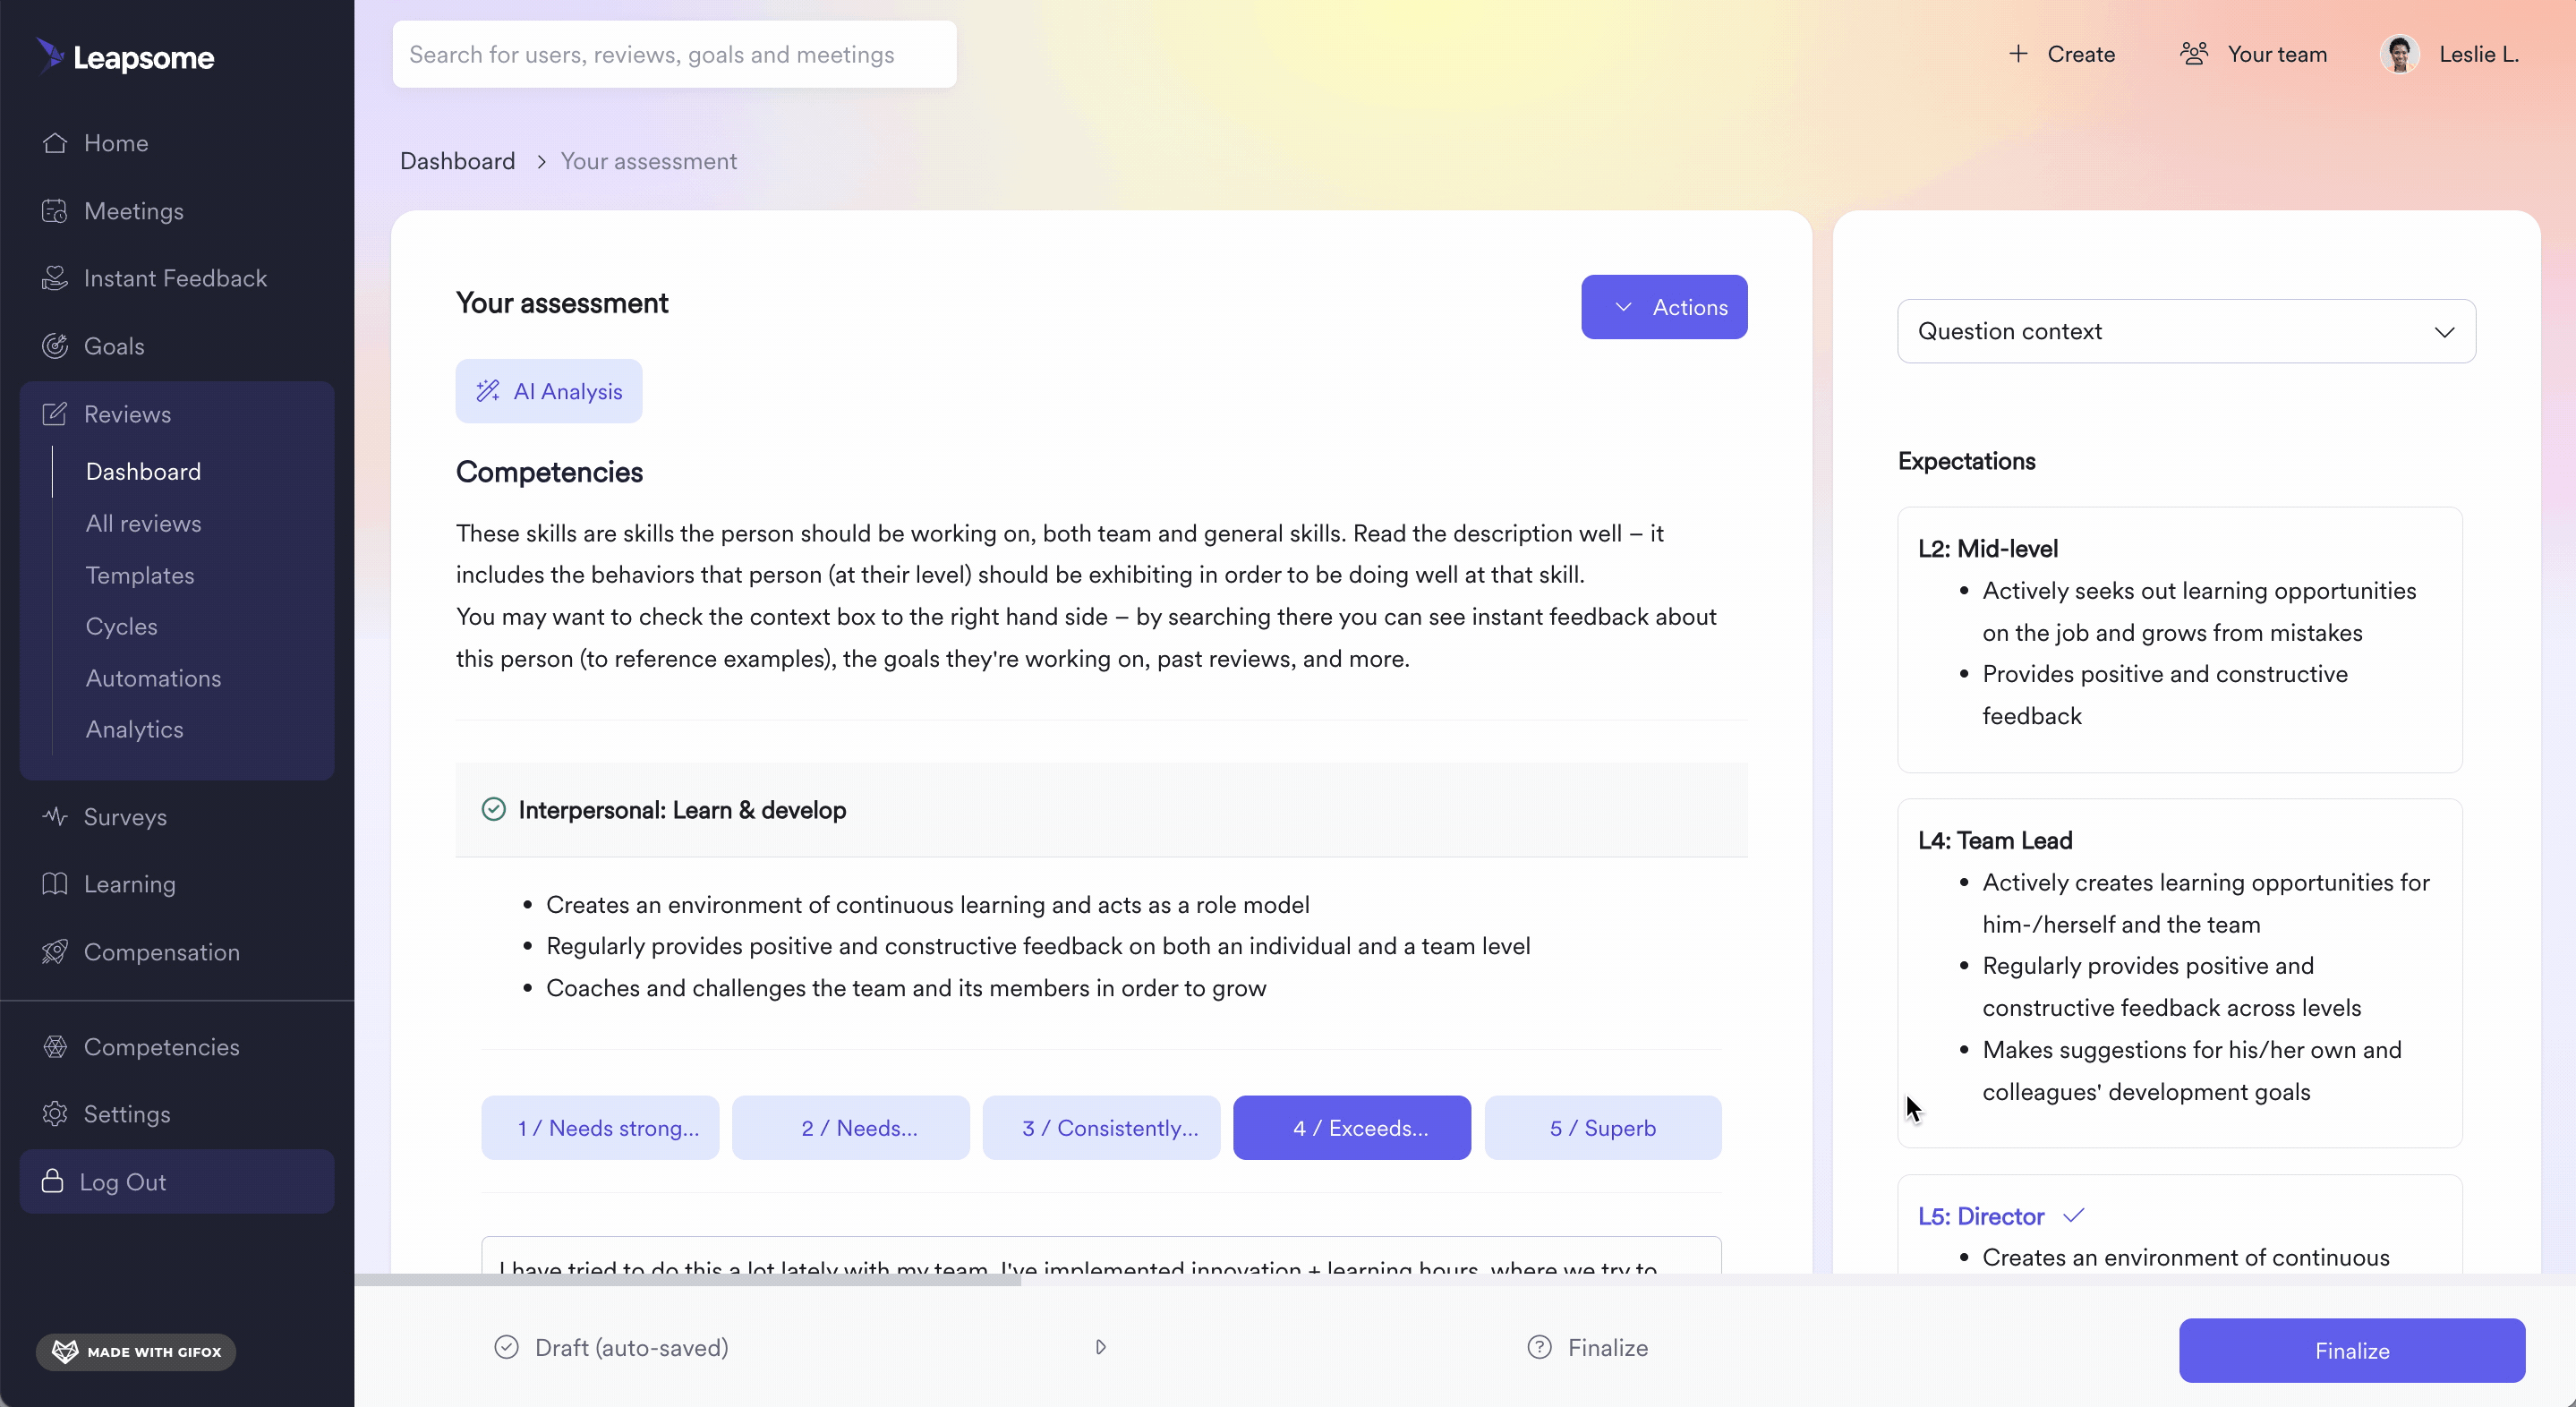Viewport: 2576px width, 1407px height.
Task: Click the Compensation rocket icon
Action: click(x=55, y=952)
